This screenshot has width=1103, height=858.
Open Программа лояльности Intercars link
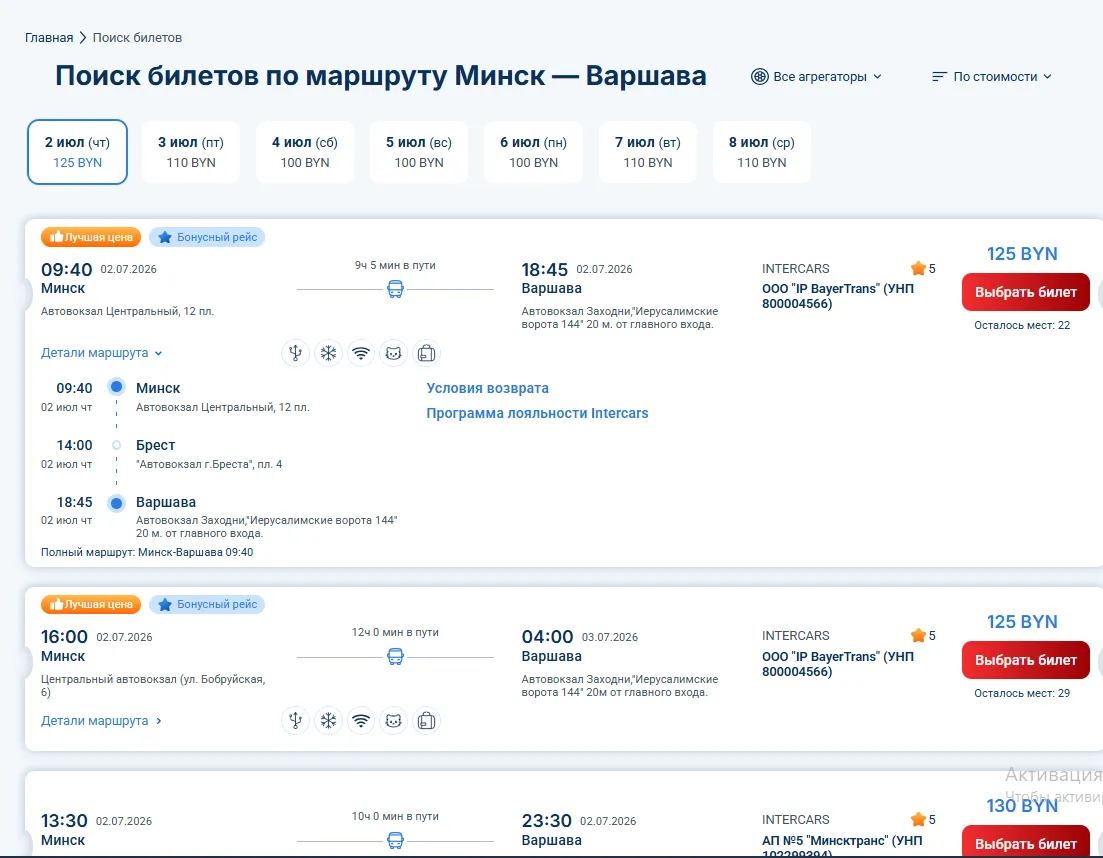(537, 414)
